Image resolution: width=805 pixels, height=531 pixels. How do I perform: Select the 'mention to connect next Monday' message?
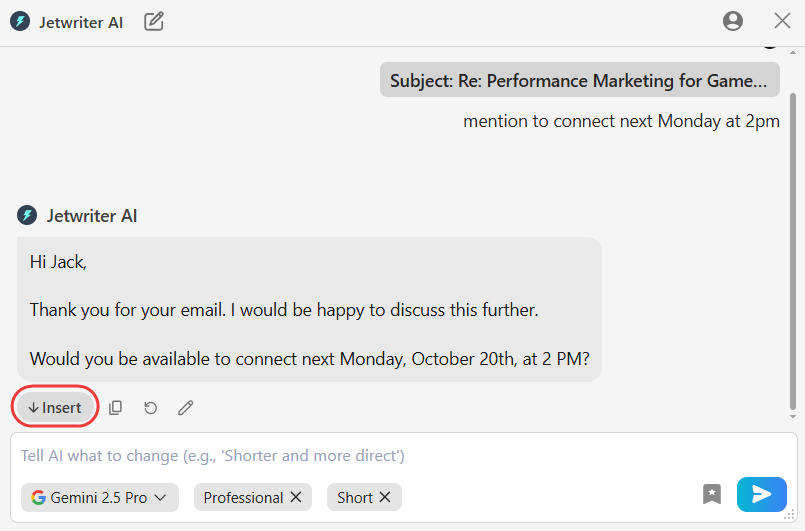621,121
